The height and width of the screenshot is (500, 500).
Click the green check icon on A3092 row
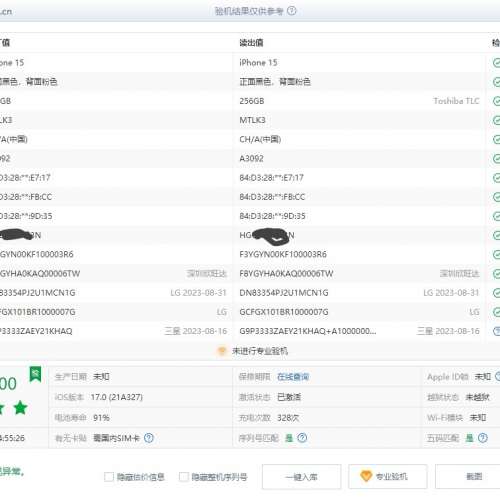click(496, 159)
